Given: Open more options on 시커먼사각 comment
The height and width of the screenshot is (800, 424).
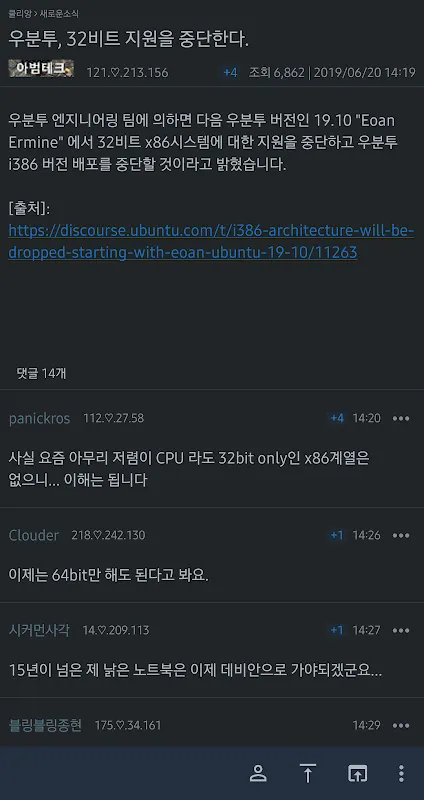Looking at the screenshot, I should [401, 630].
